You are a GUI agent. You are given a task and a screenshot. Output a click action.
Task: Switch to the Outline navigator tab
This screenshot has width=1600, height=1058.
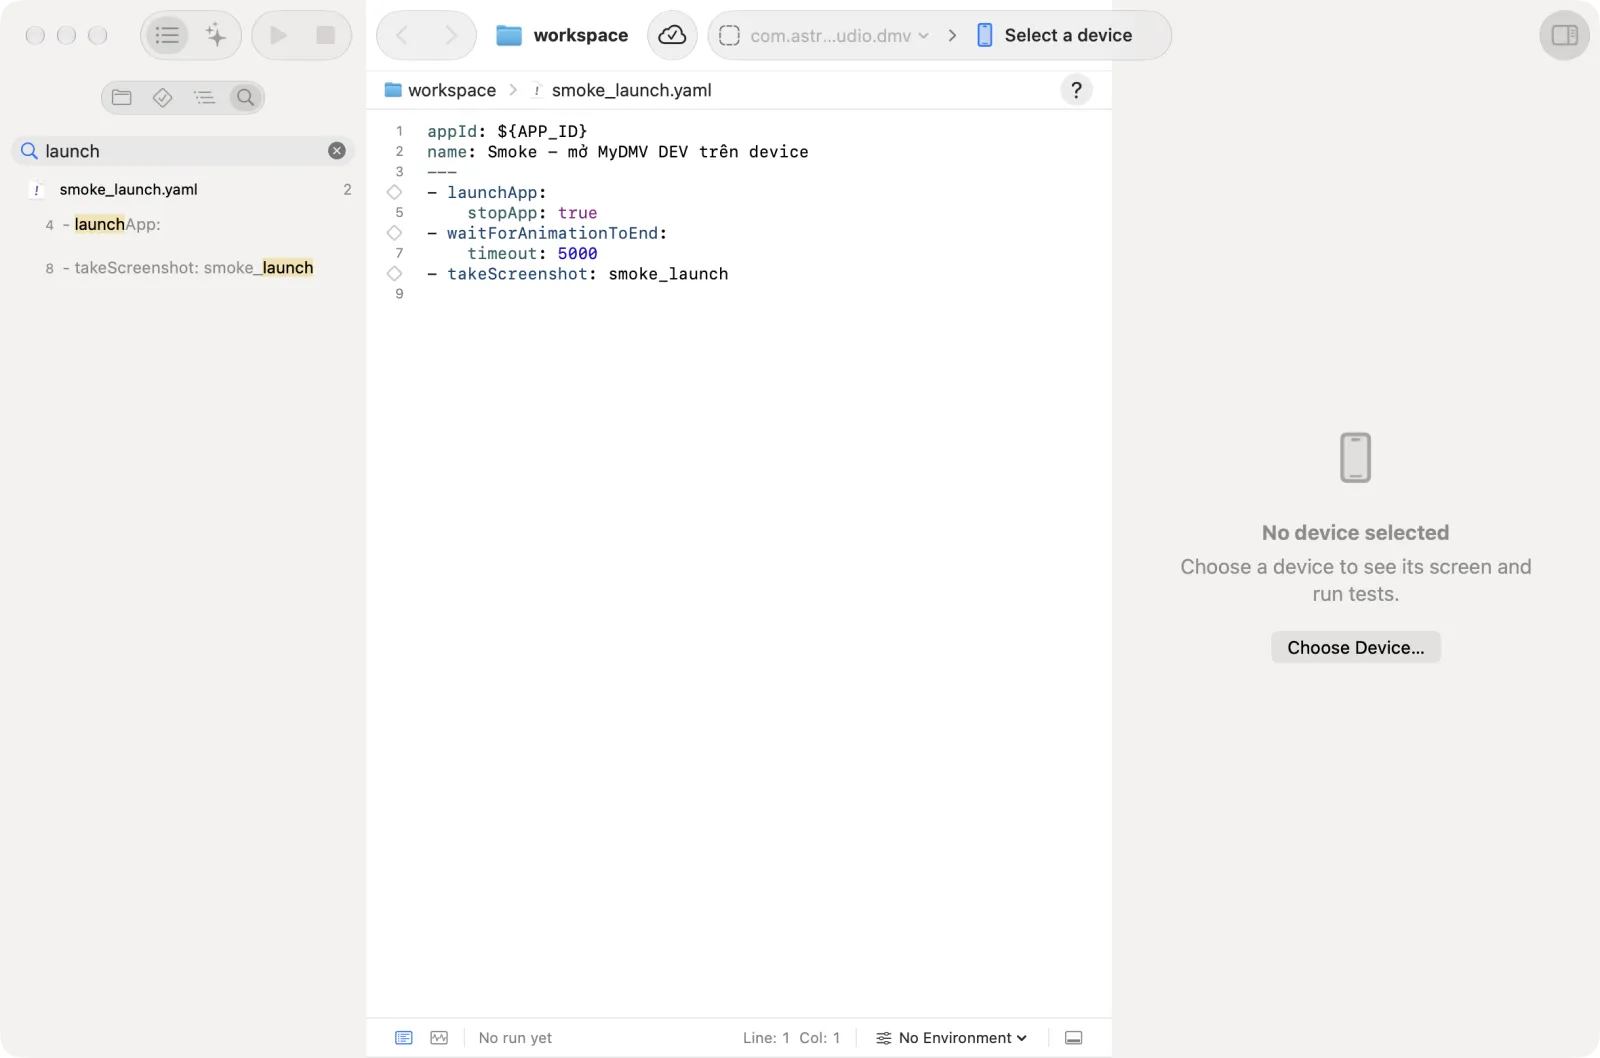pyautogui.click(x=204, y=97)
